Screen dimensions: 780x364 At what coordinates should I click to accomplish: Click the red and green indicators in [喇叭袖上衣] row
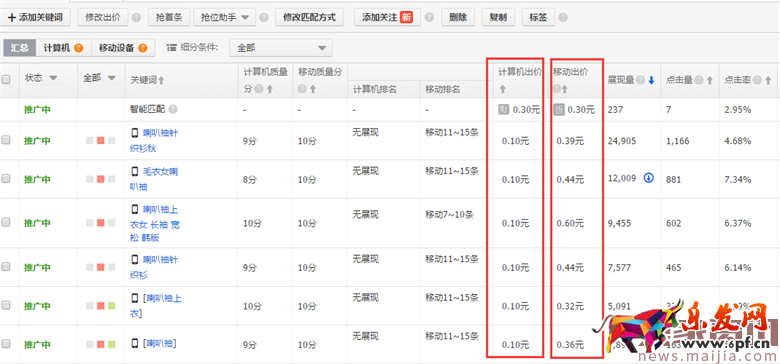[100, 305]
